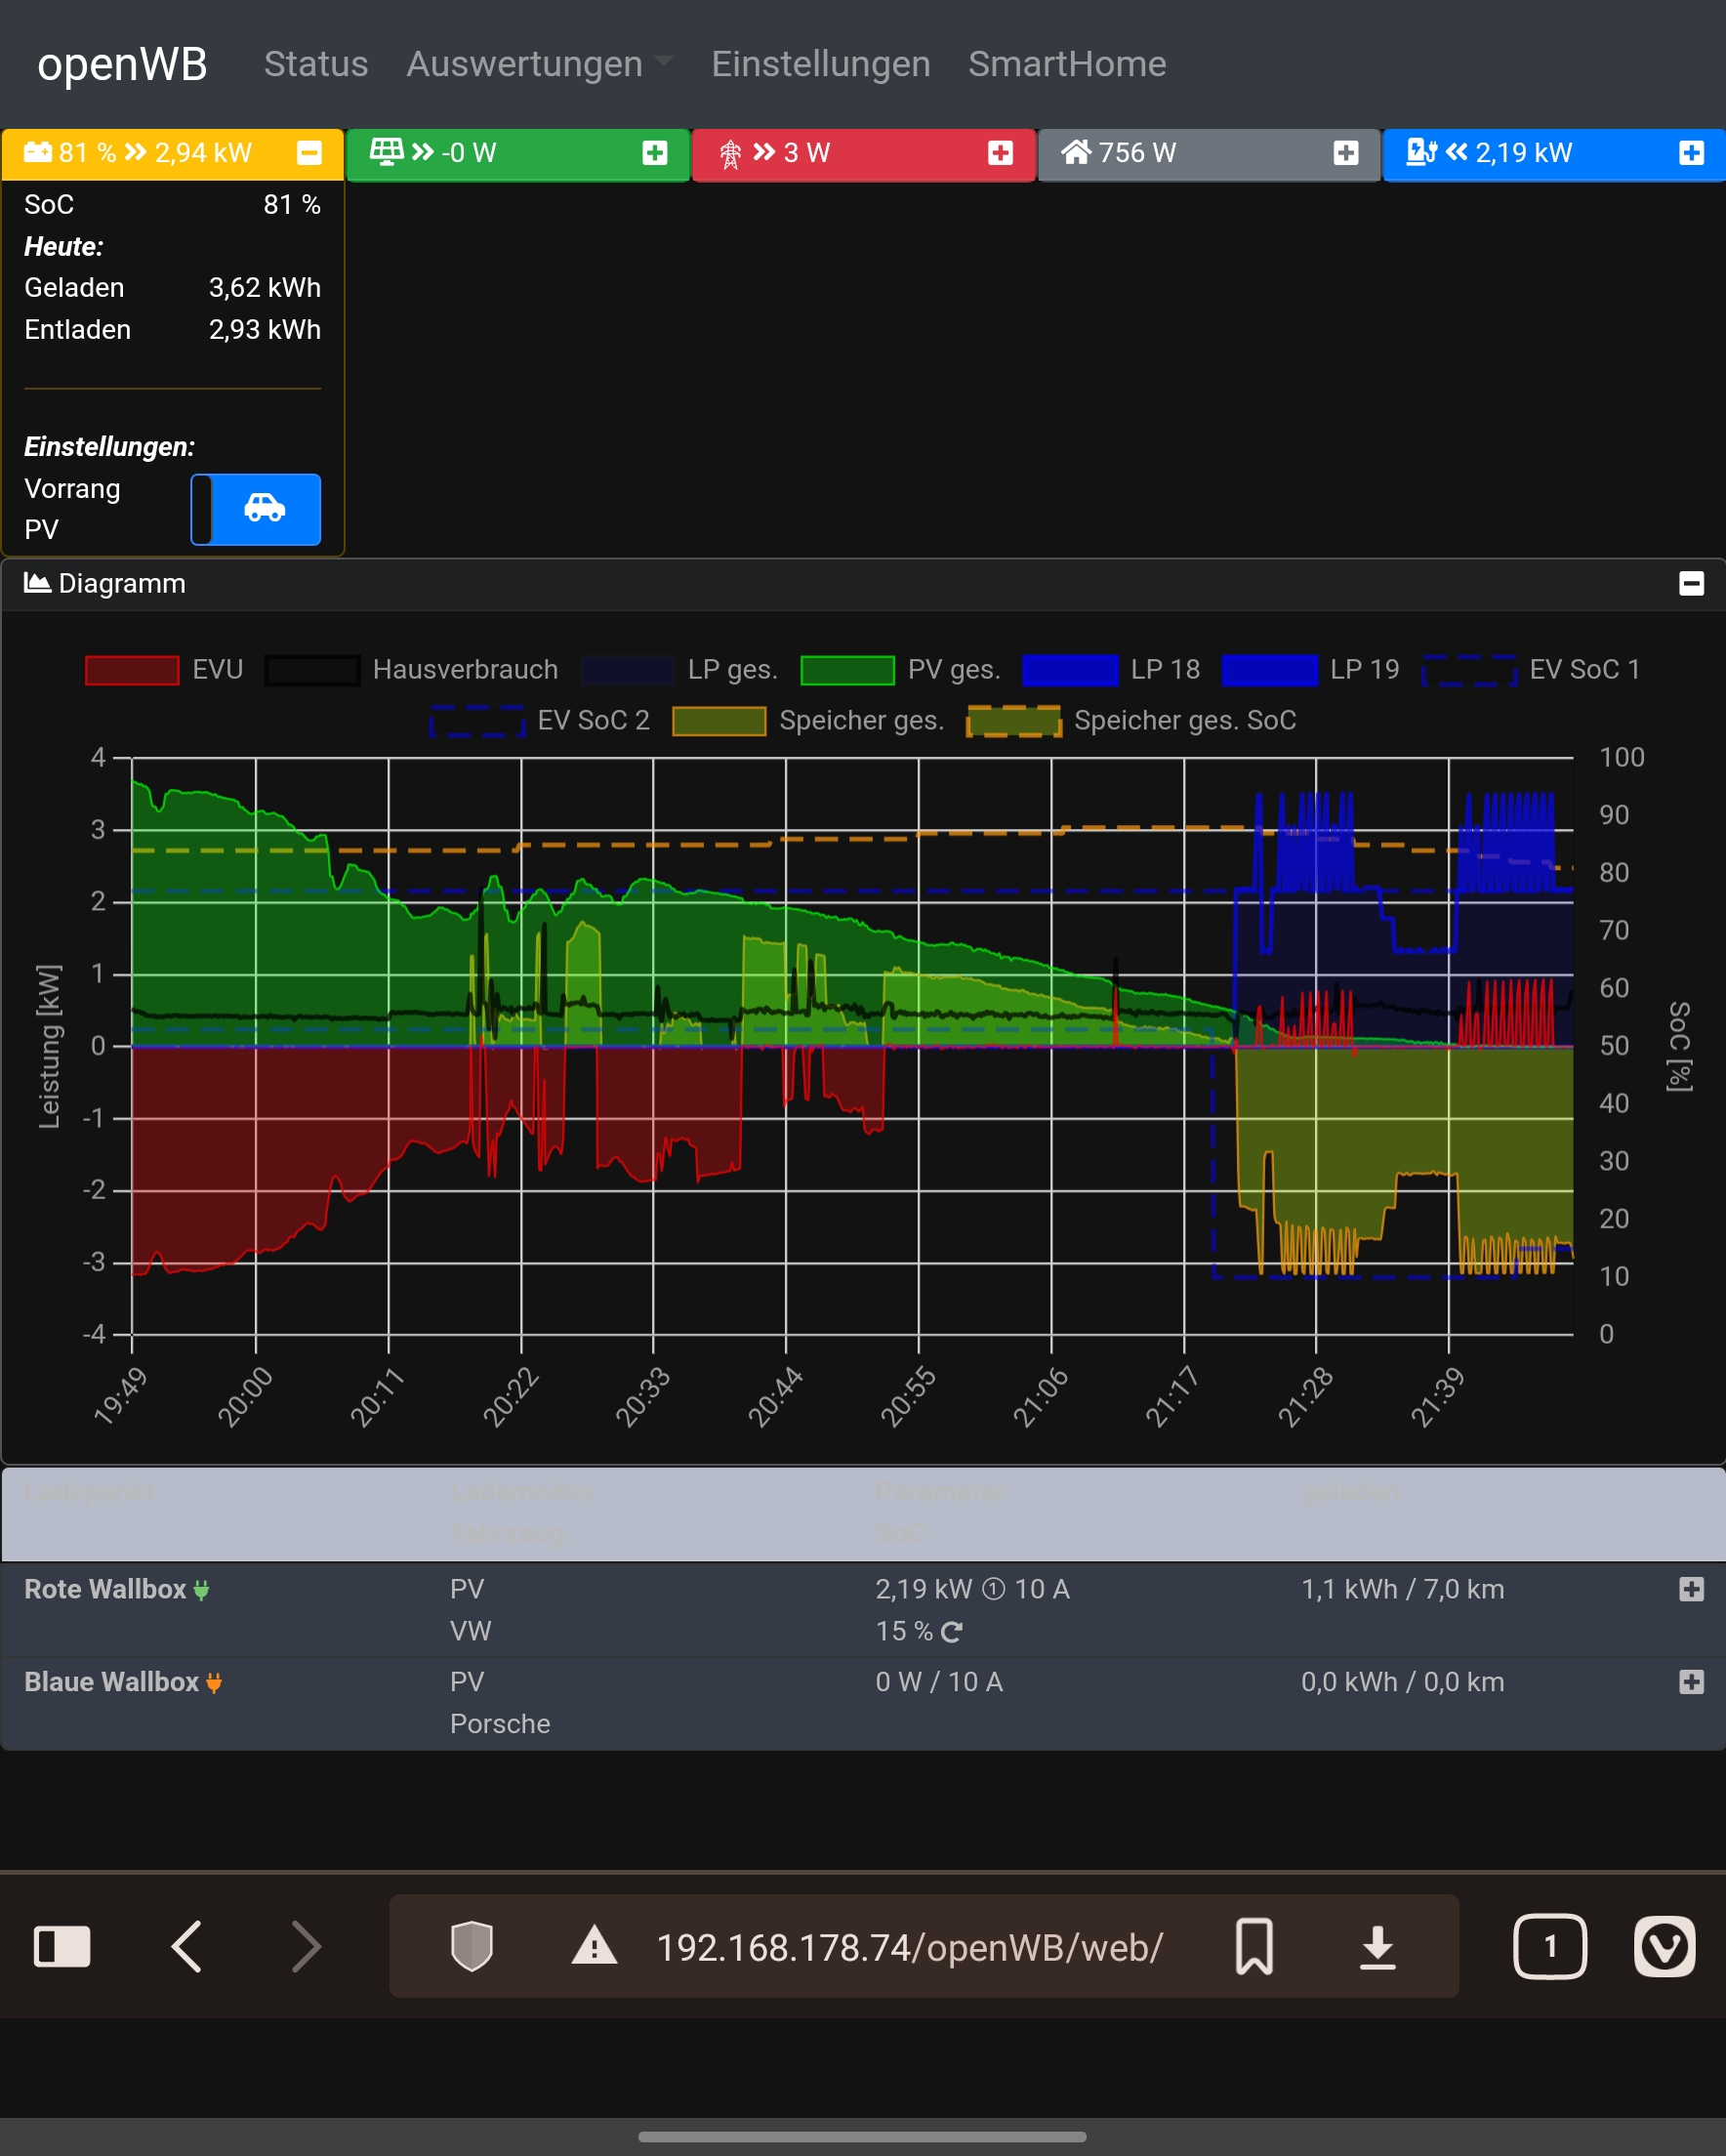Collapse the battery storage card
Image resolution: width=1726 pixels, height=2156 pixels.
[x=309, y=153]
